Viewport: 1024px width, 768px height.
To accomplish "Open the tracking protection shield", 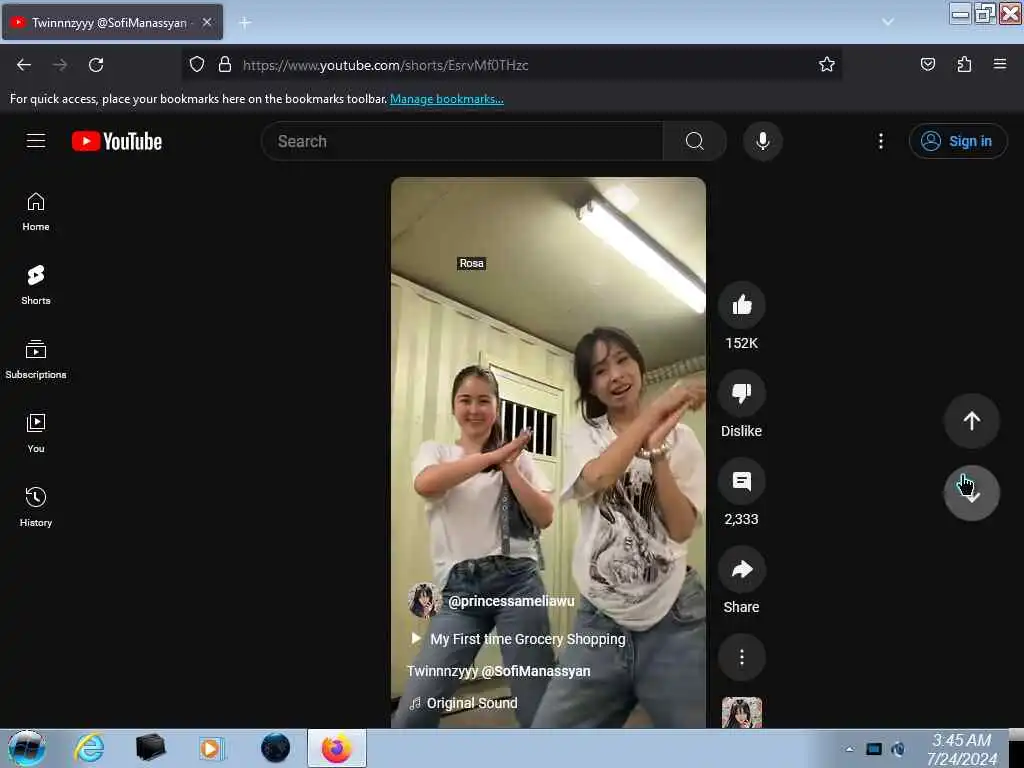I will click(197, 65).
